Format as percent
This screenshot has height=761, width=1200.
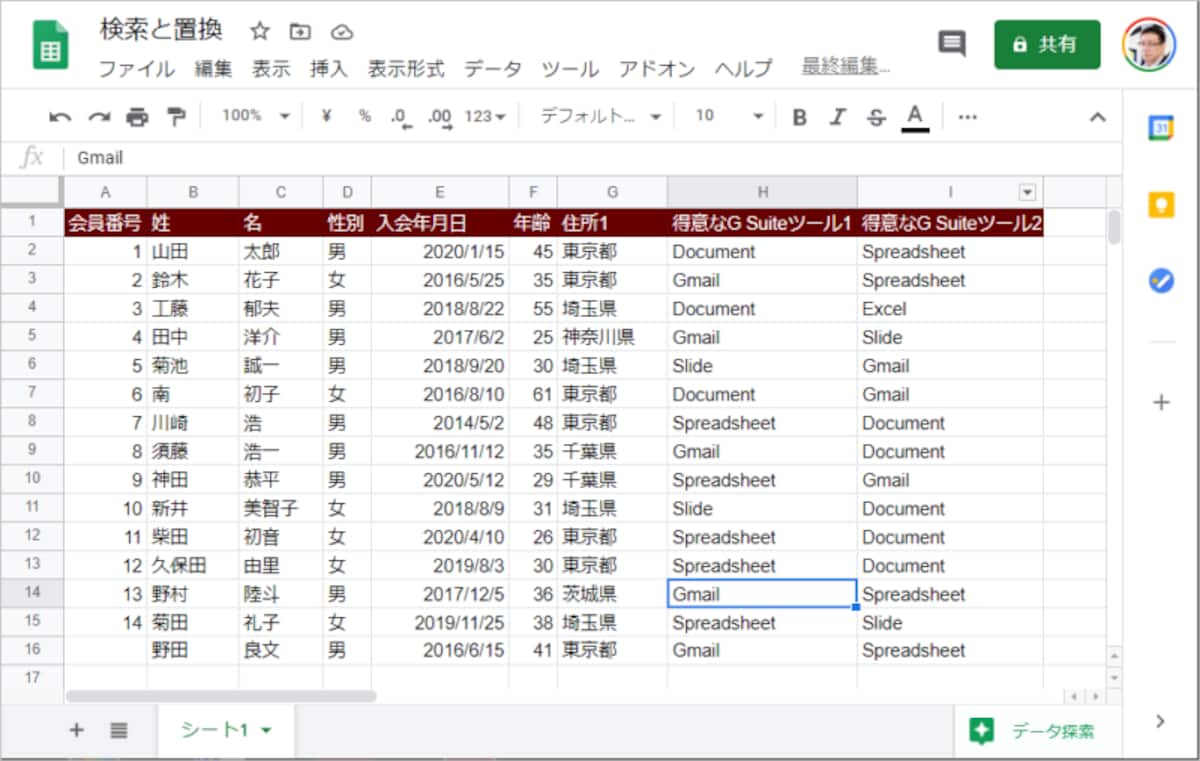(364, 116)
